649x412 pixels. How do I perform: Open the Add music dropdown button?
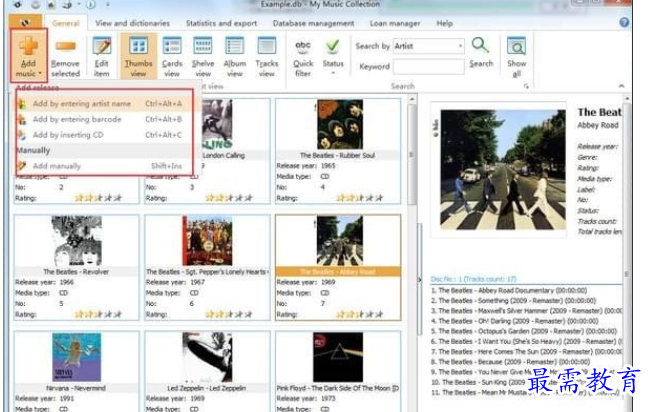point(28,55)
